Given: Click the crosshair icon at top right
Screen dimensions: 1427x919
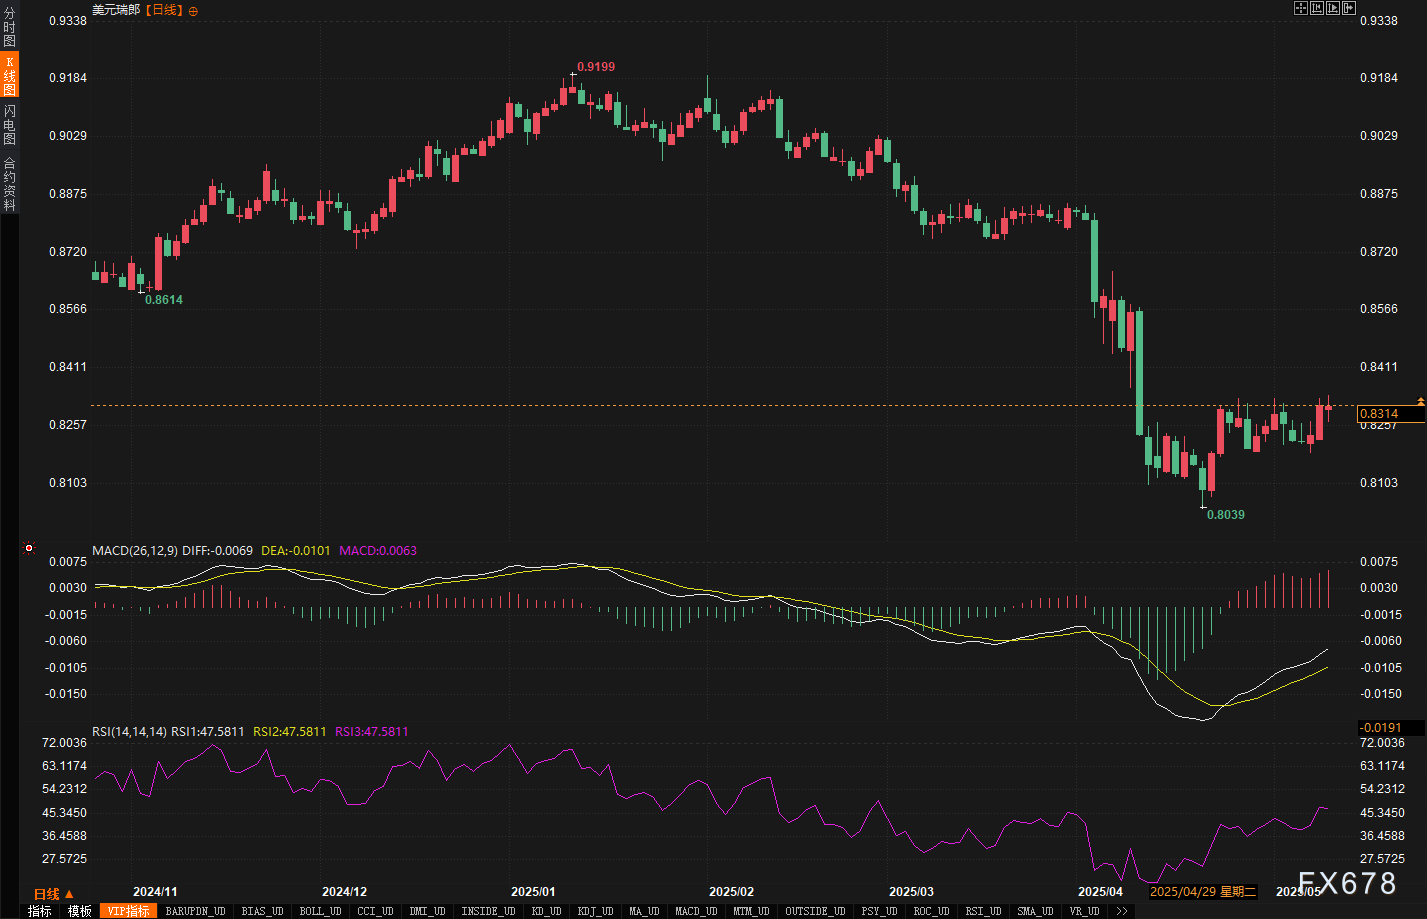Looking at the screenshot, I should (1301, 8).
